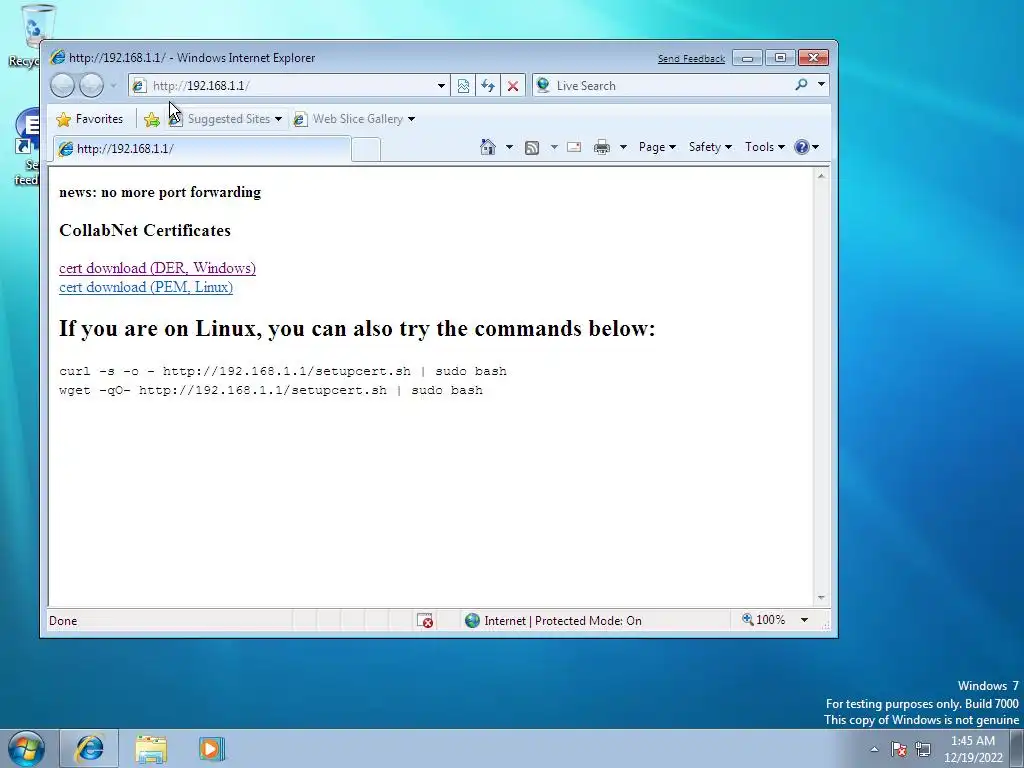Click the Show desktop button
Screen dimensions: 1024x768
(1017, 748)
